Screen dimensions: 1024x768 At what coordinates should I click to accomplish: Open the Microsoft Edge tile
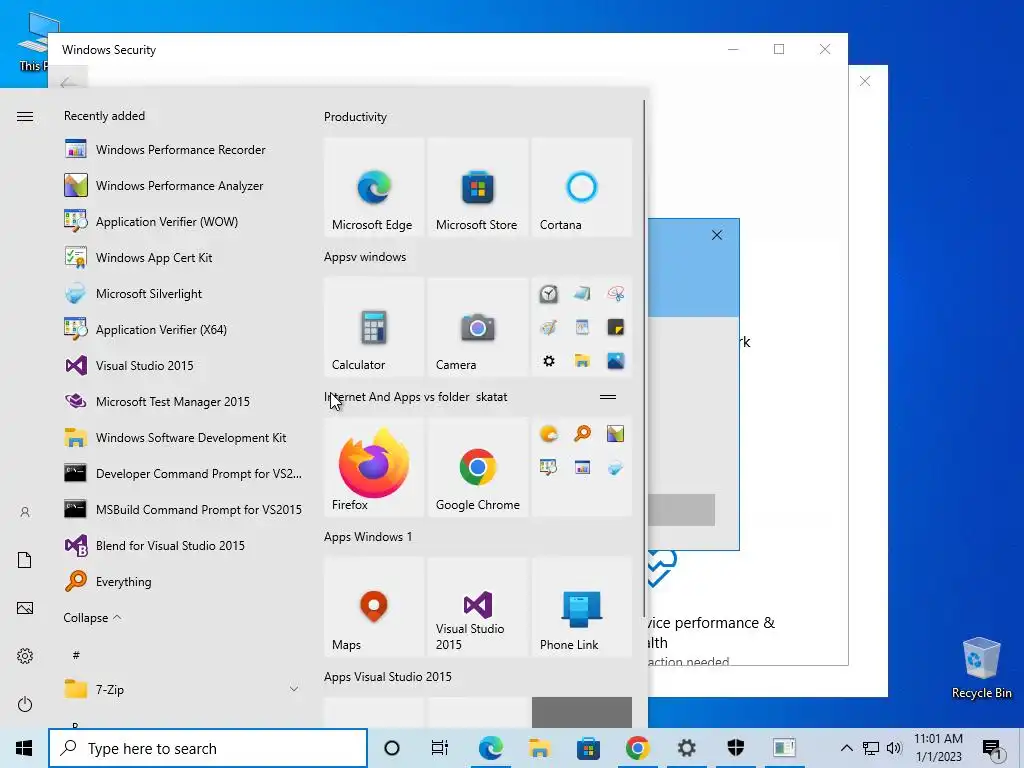(x=374, y=187)
